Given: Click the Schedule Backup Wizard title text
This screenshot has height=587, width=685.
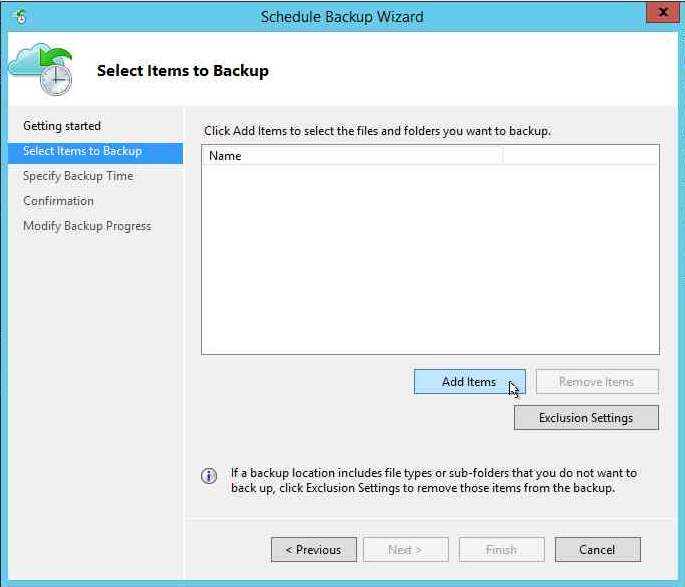Looking at the screenshot, I should click(x=342, y=17).
